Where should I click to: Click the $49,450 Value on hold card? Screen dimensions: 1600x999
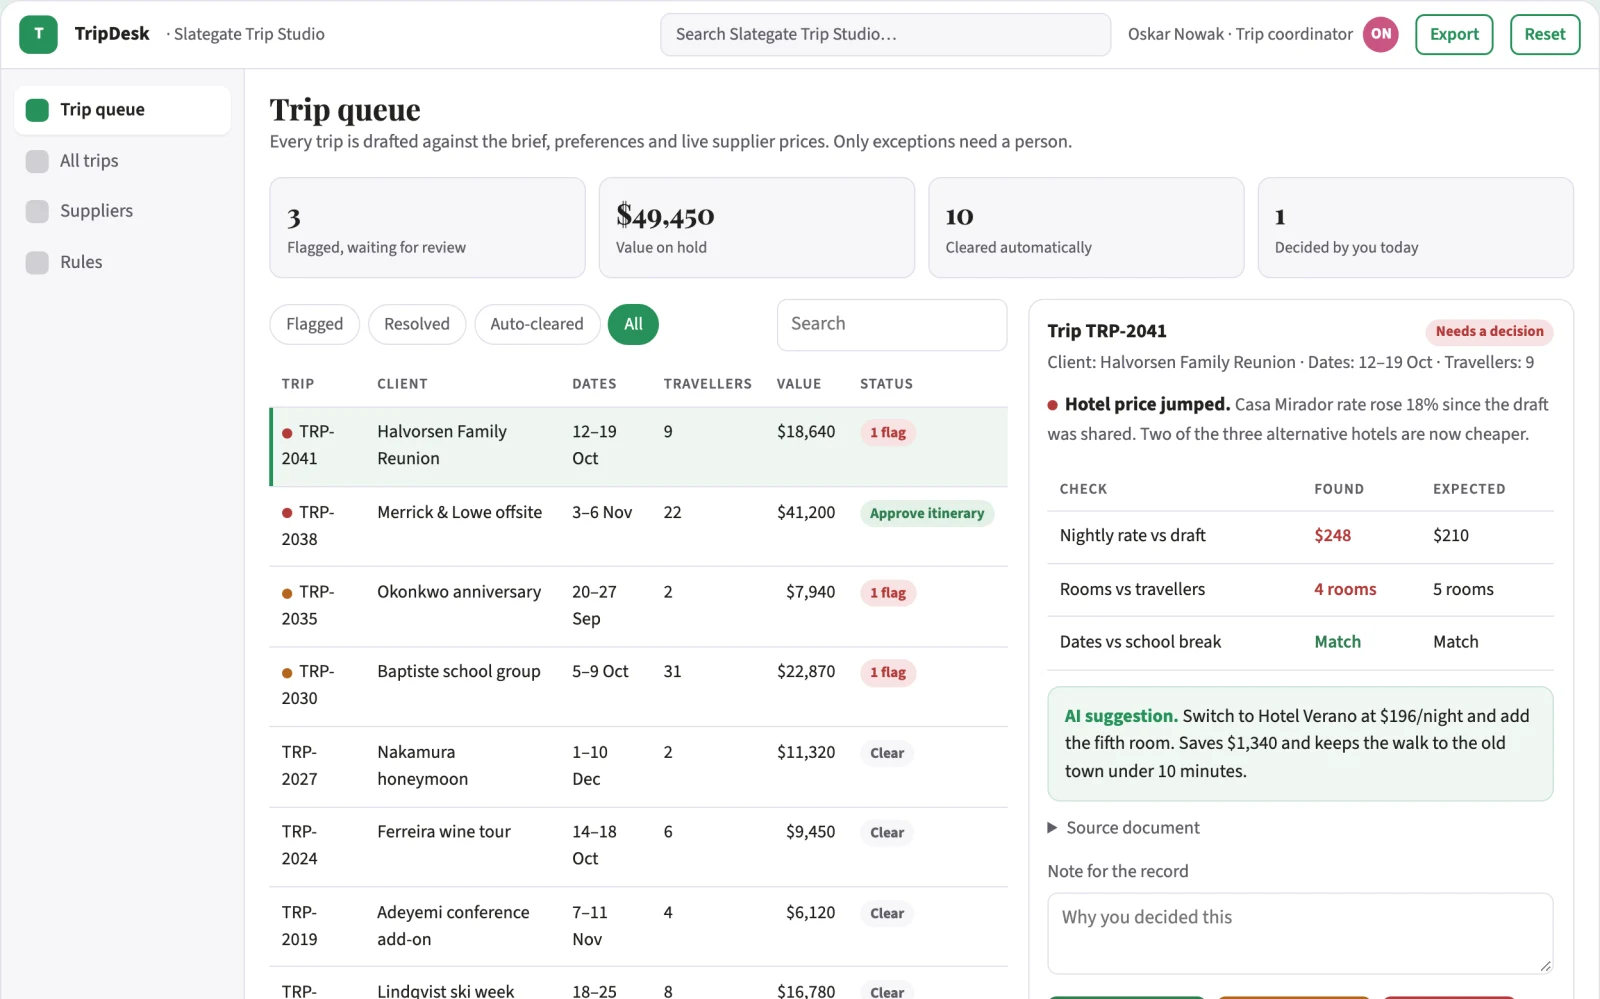[x=757, y=228]
